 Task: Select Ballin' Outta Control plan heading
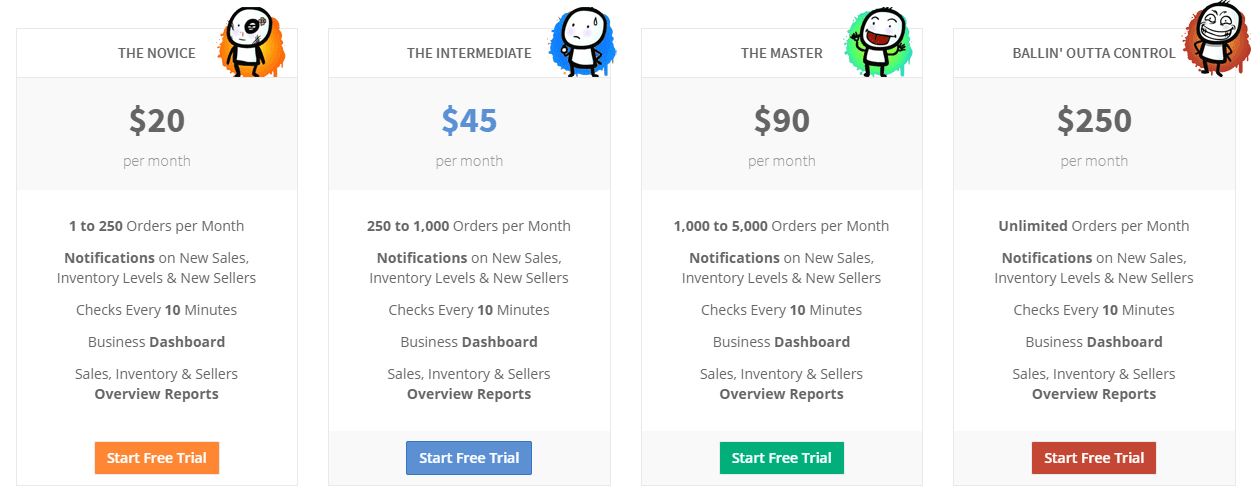coord(1094,53)
